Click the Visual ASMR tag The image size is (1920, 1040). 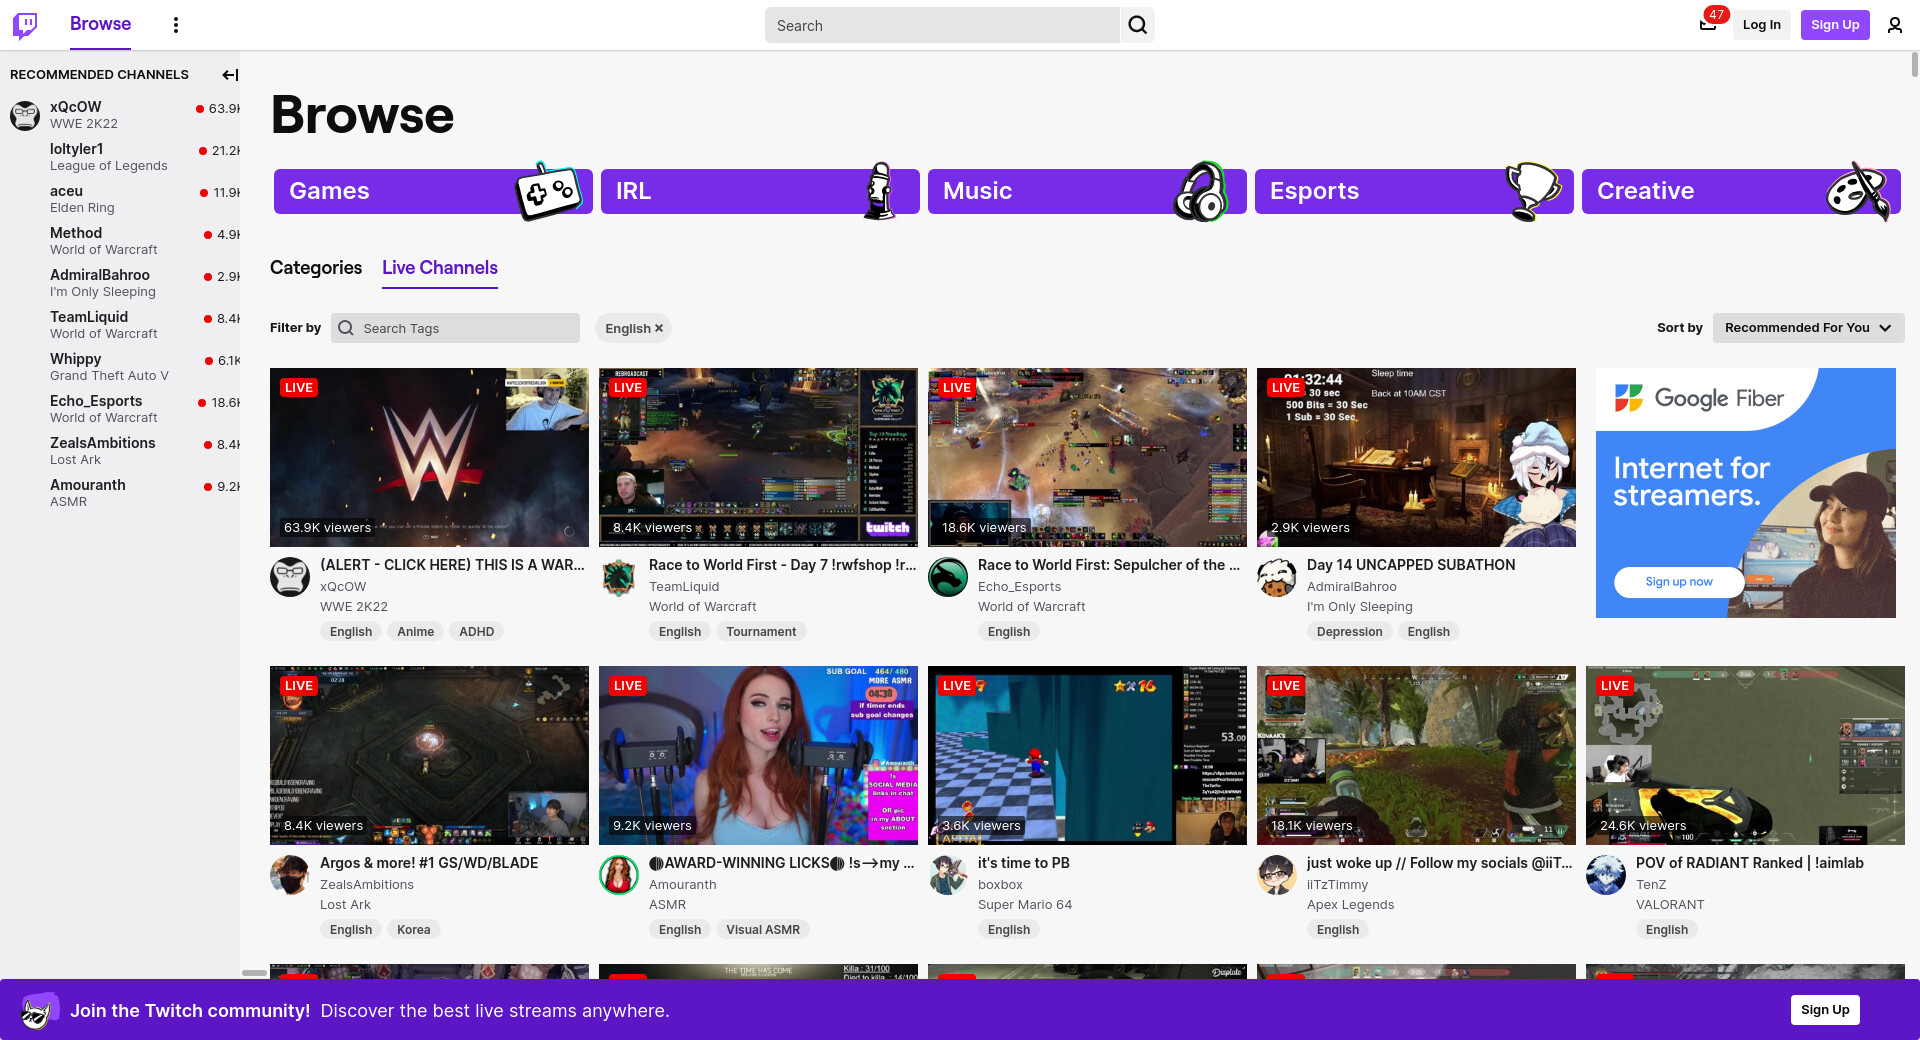pos(763,930)
